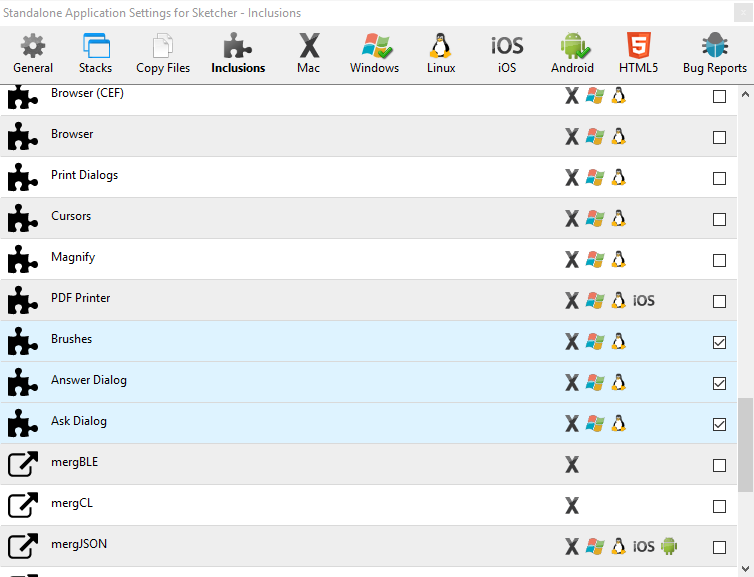
Task: Switch to the iOS tab
Action: (507, 53)
